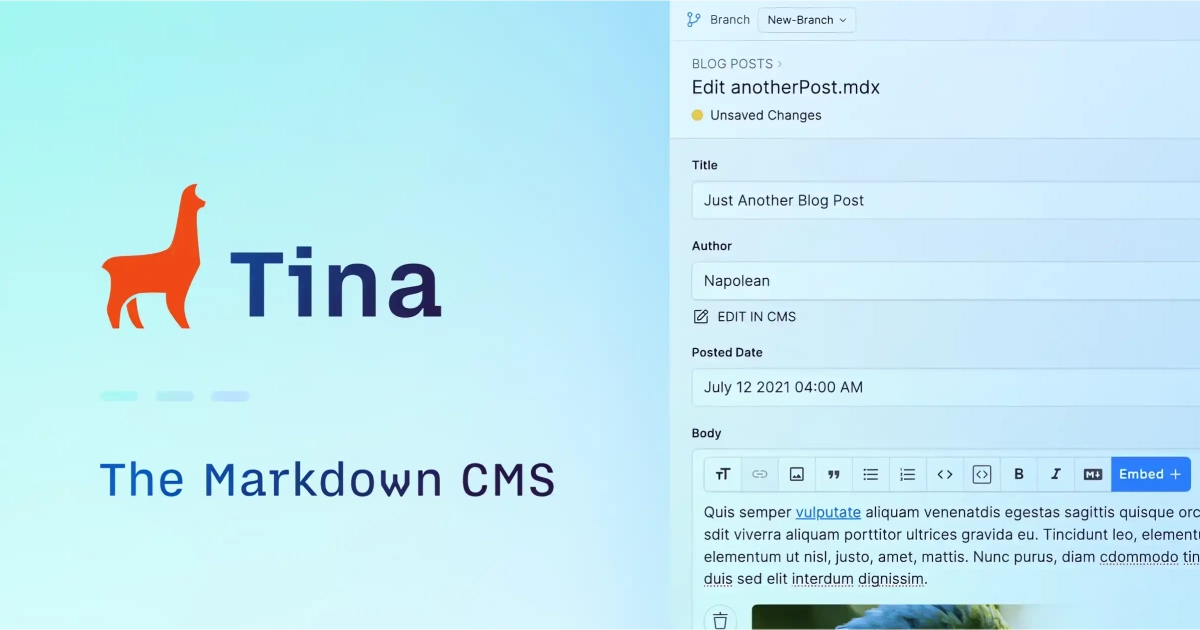Click the git branch icon
The width and height of the screenshot is (1200, 630).
point(693,20)
